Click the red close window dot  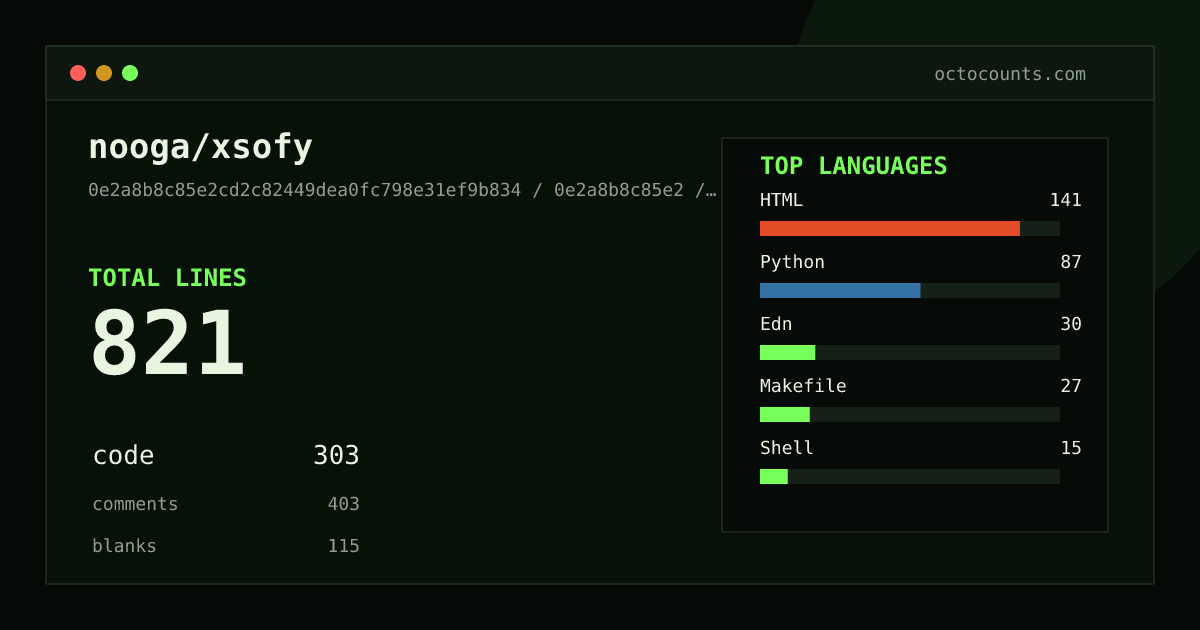point(78,73)
